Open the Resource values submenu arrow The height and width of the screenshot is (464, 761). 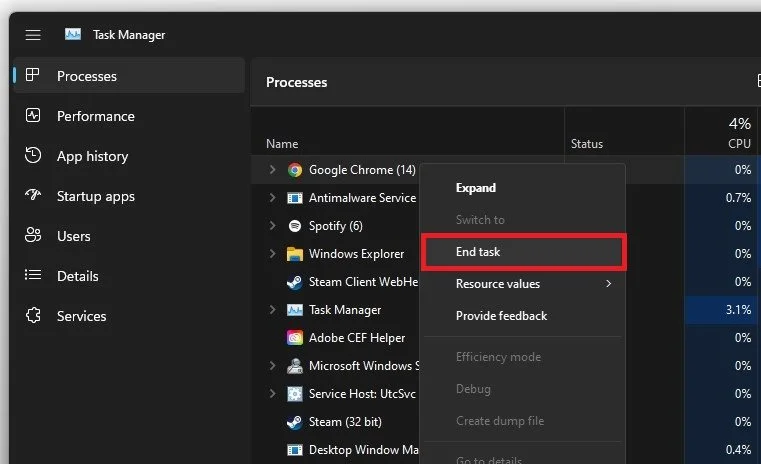tap(609, 283)
